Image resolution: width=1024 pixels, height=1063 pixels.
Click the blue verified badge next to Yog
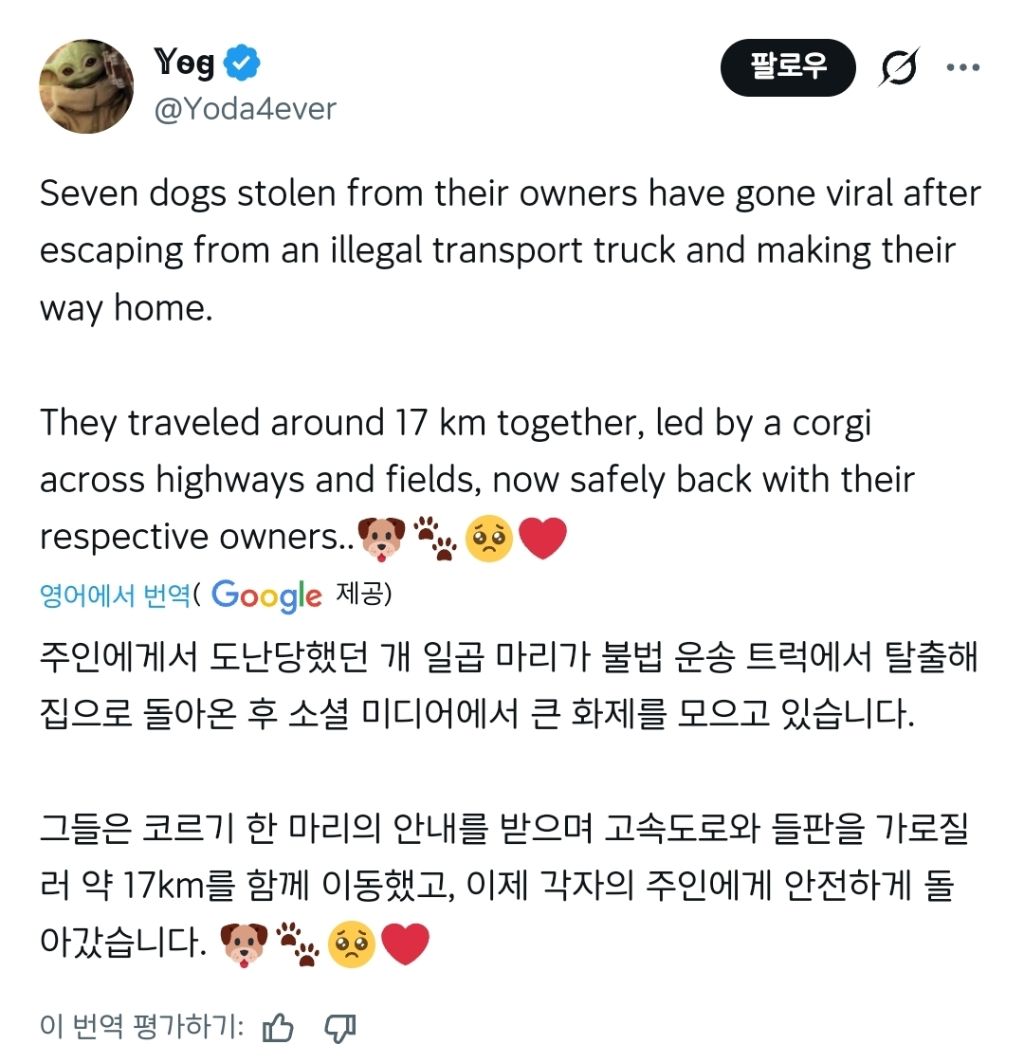pos(242,63)
